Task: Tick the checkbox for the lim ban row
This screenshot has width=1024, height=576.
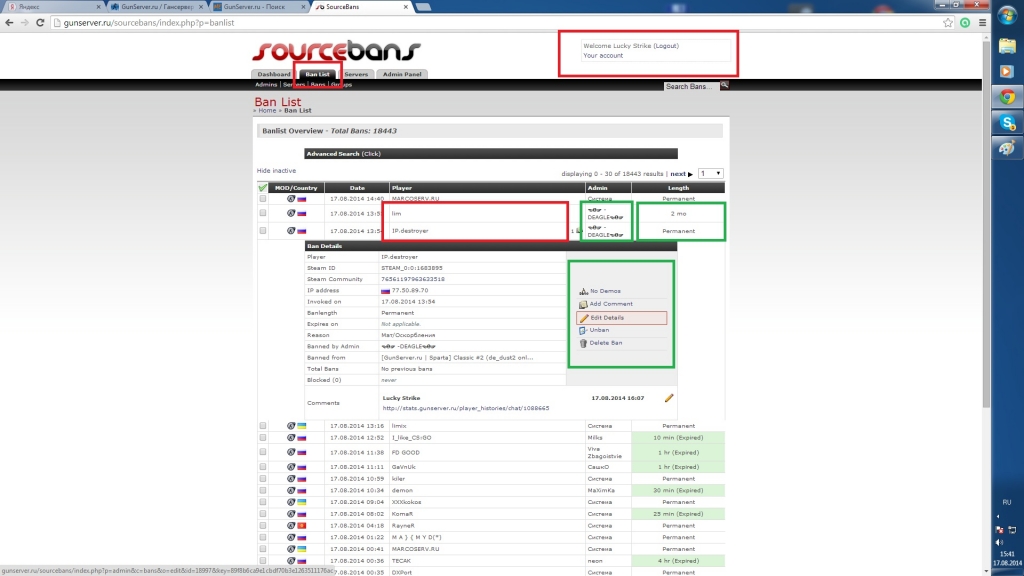Action: 263,213
